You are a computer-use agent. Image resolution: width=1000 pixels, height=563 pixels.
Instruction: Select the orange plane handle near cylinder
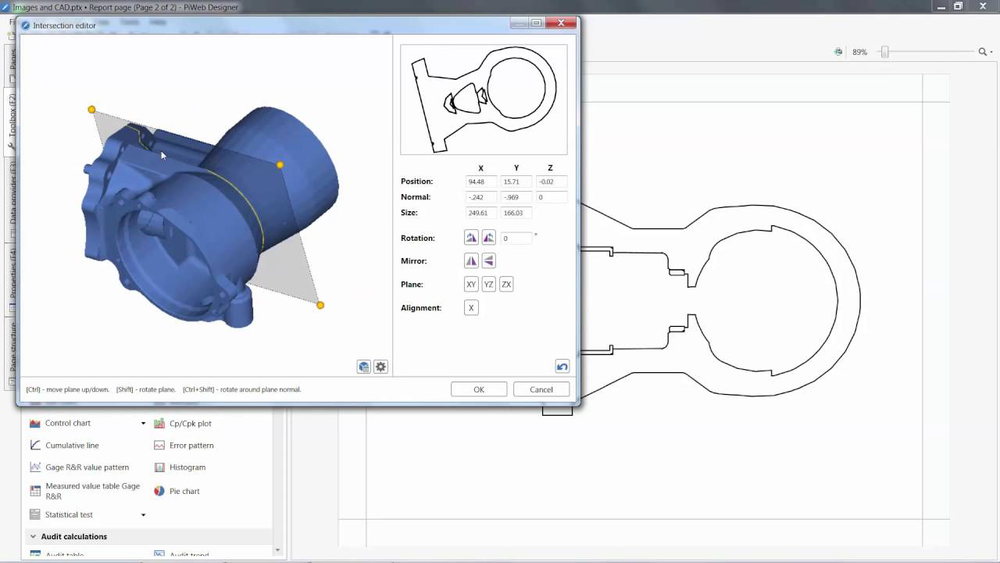pos(280,165)
